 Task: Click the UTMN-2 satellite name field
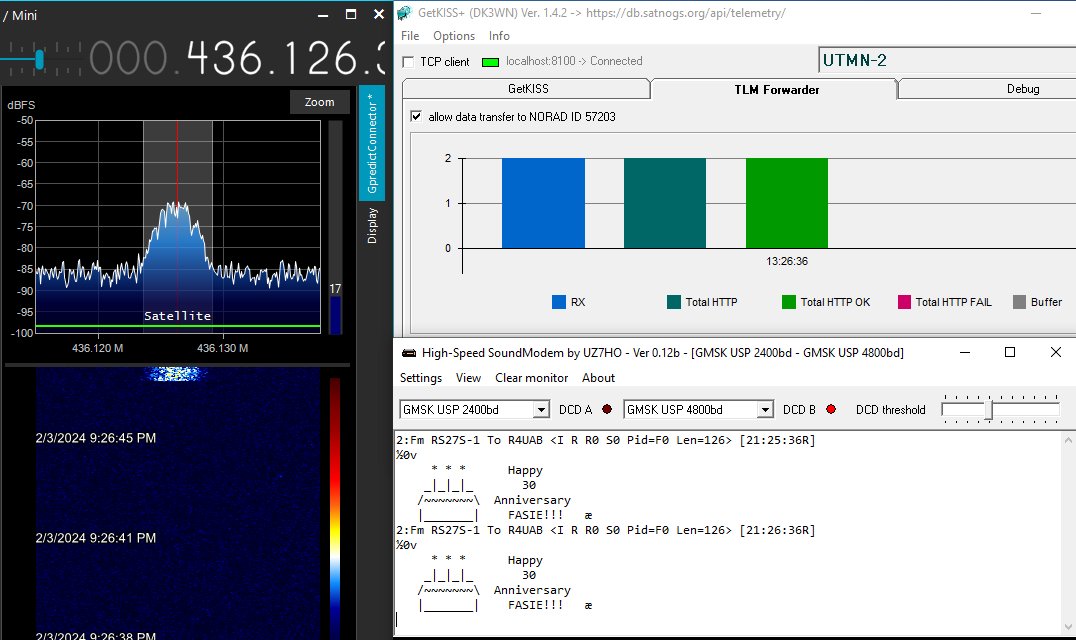(x=947, y=60)
